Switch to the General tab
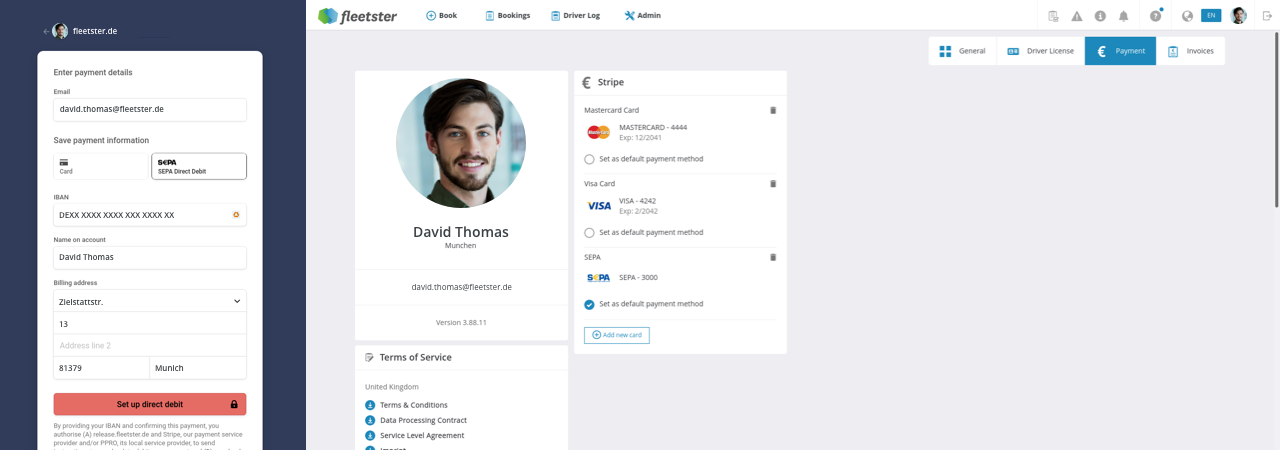Viewport: 1280px width, 450px height. point(962,51)
